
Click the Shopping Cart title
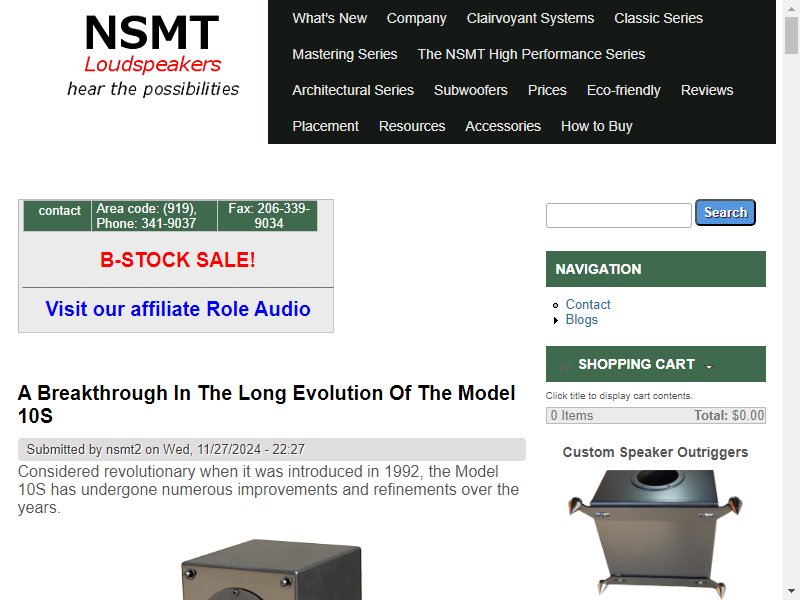point(636,364)
